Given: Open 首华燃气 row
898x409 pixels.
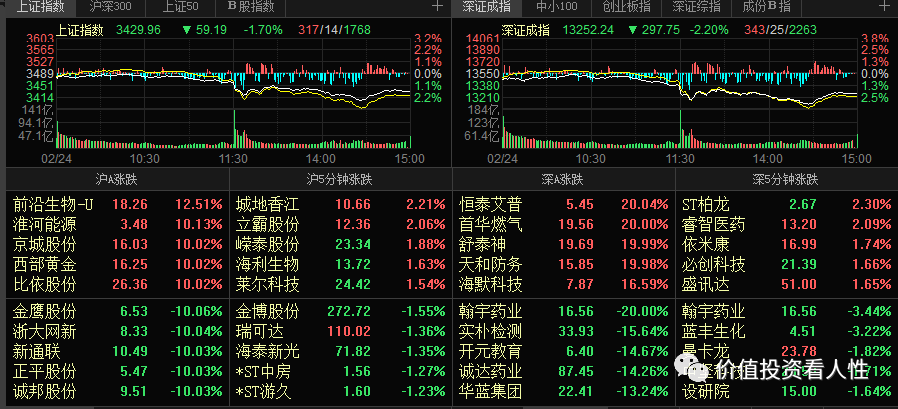Looking at the screenshot, I should point(563,225).
